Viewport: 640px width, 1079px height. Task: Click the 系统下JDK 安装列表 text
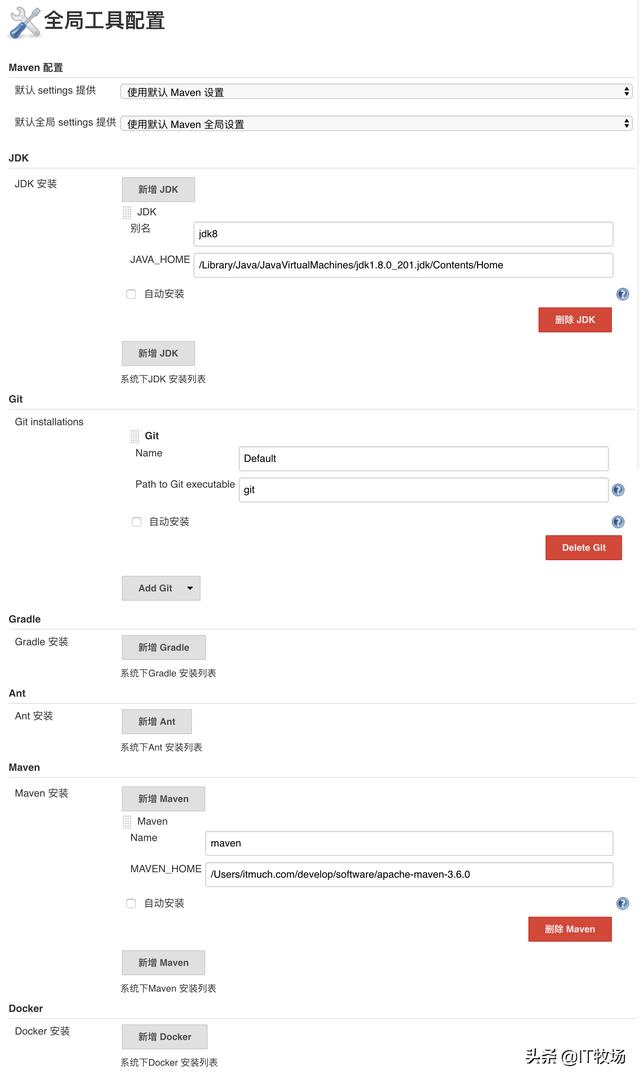tap(163, 379)
